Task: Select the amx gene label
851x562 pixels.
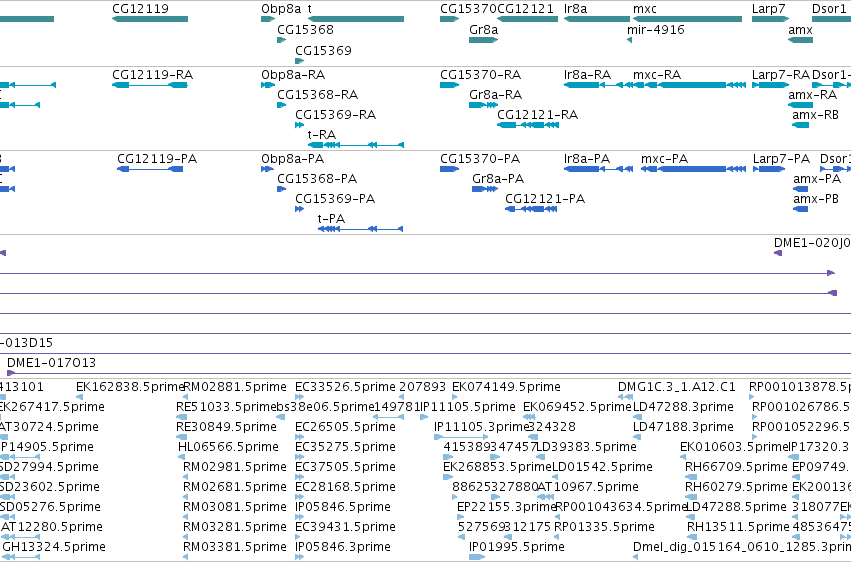Action: [800, 29]
